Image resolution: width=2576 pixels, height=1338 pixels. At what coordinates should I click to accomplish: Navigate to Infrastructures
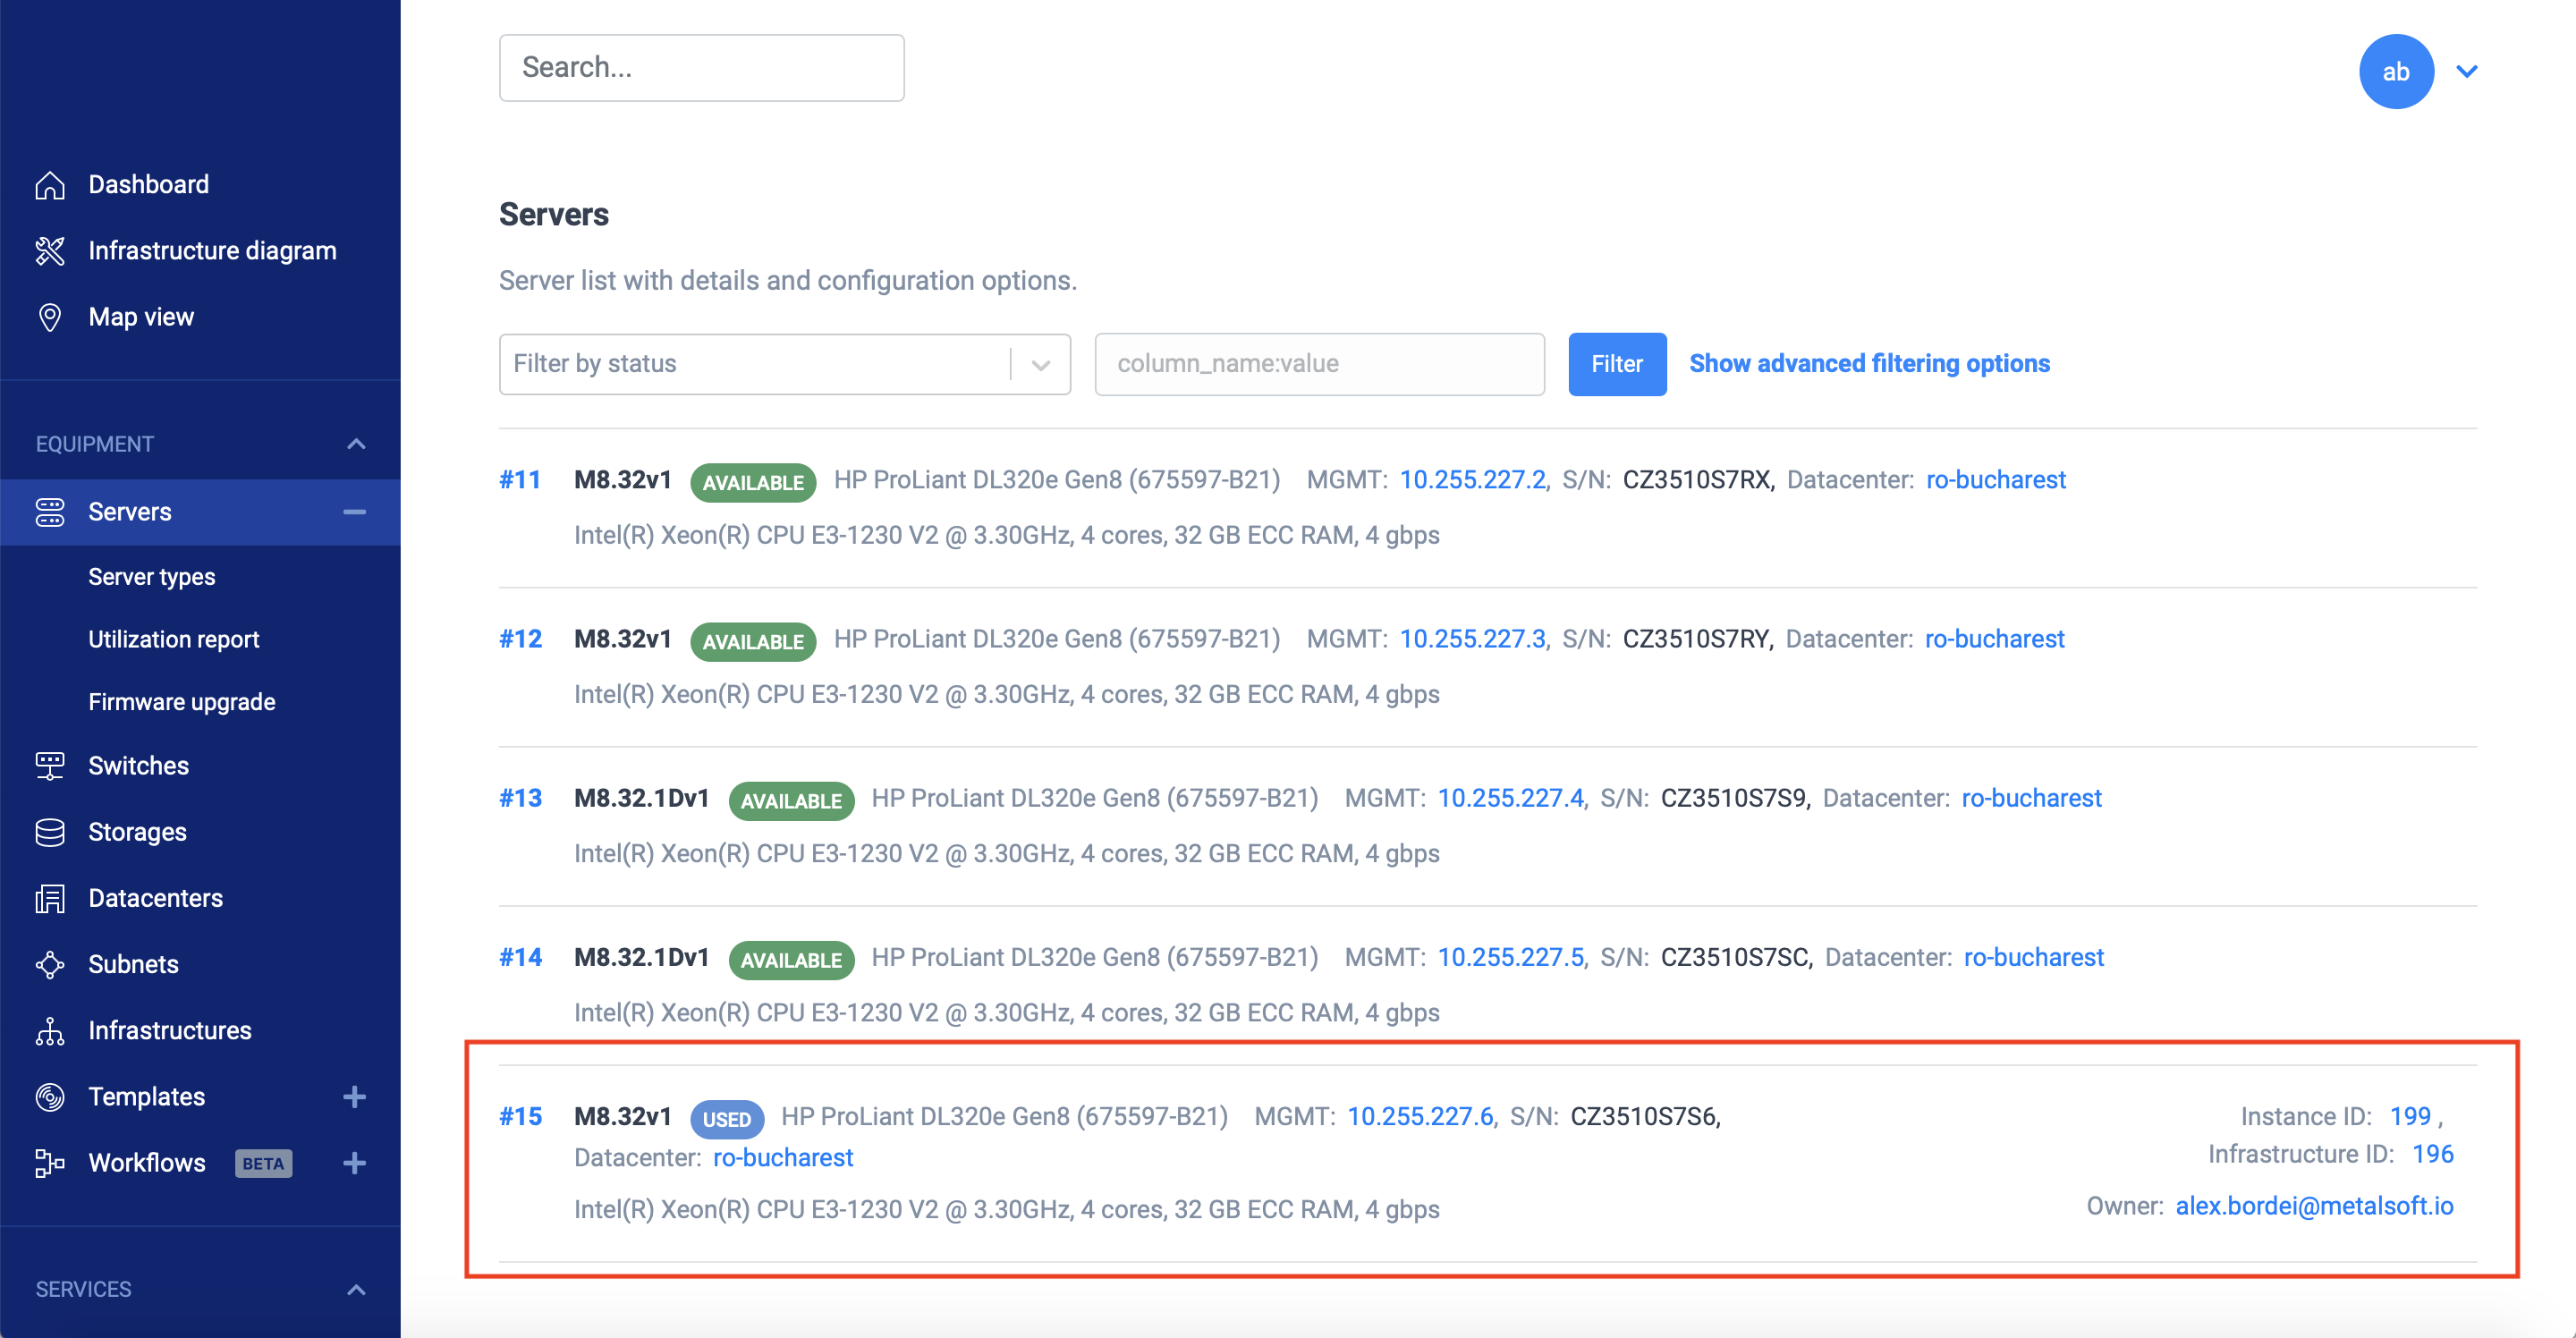tap(169, 1030)
